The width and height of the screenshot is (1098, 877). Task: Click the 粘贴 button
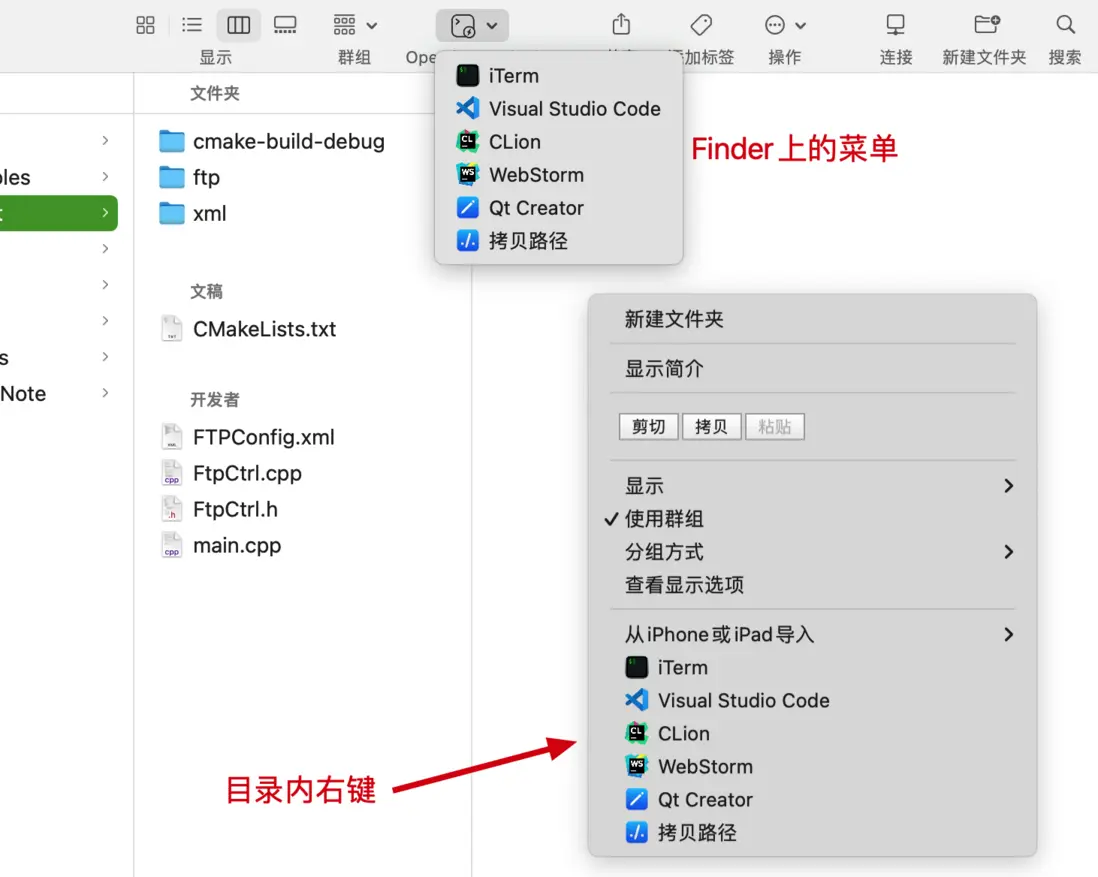[774, 427]
